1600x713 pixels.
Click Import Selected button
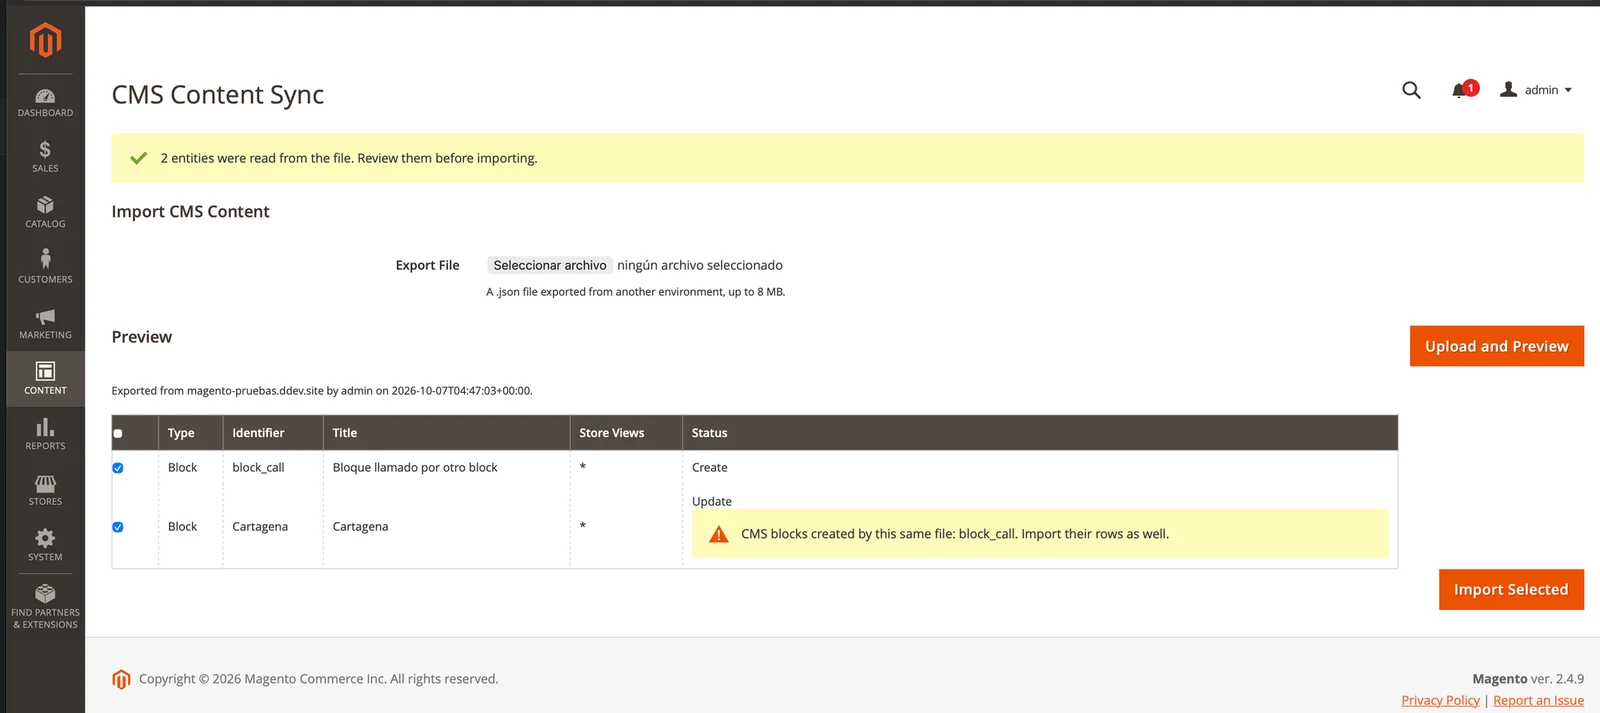pyautogui.click(x=1511, y=589)
